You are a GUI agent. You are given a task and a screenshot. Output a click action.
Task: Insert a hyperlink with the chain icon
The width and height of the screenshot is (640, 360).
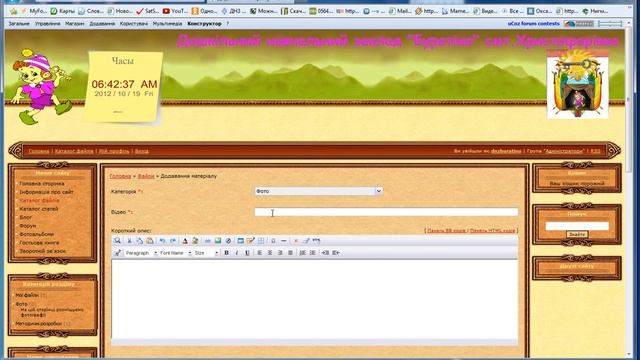click(x=207, y=241)
